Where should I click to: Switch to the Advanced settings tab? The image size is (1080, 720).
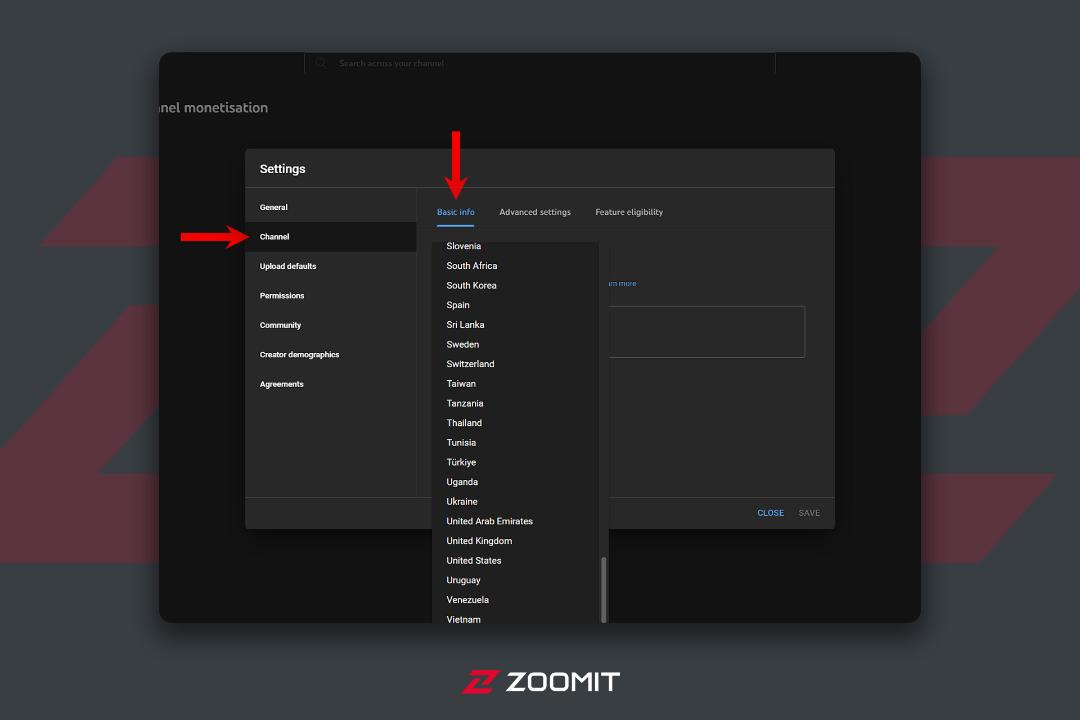[x=534, y=212]
